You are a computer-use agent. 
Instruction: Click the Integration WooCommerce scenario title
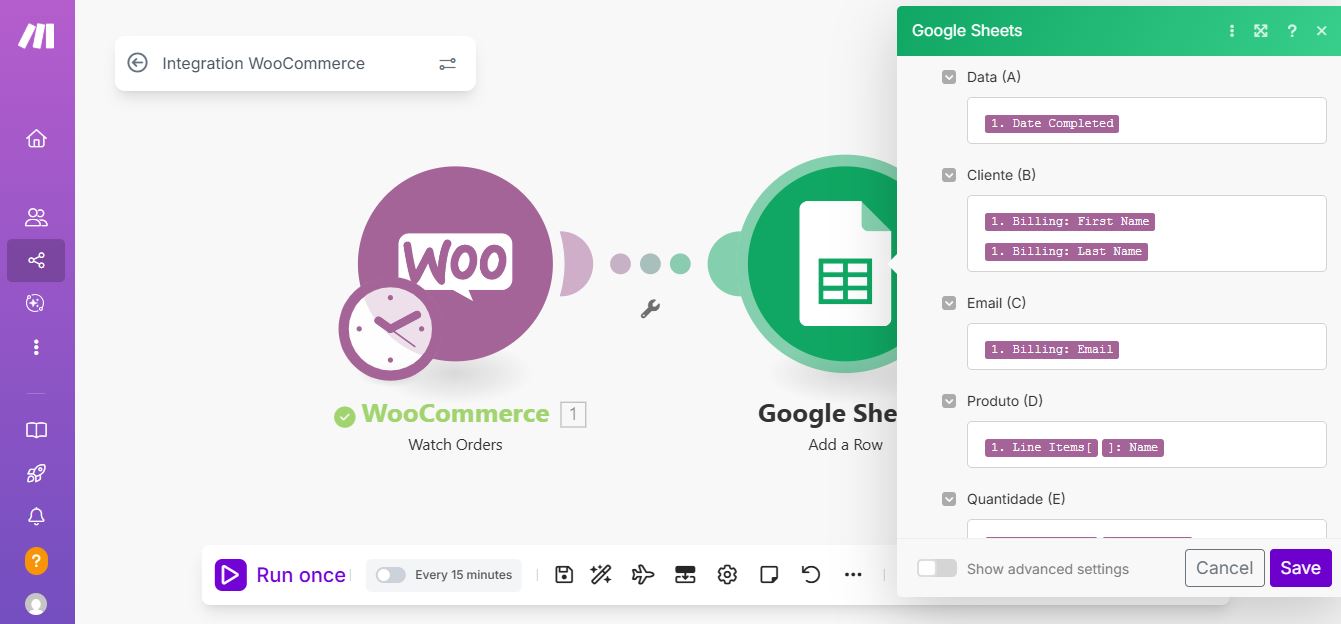tap(264, 63)
